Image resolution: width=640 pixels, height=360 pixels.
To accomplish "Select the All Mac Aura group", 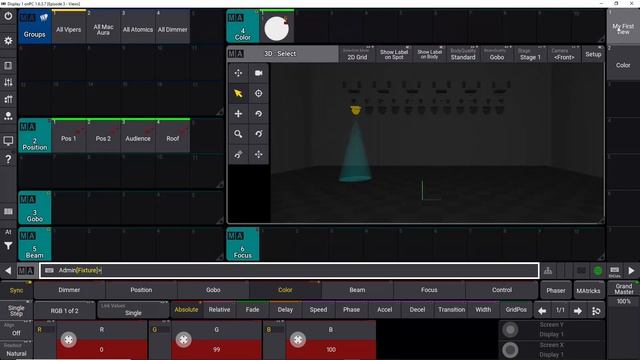I will pyautogui.click(x=103, y=27).
